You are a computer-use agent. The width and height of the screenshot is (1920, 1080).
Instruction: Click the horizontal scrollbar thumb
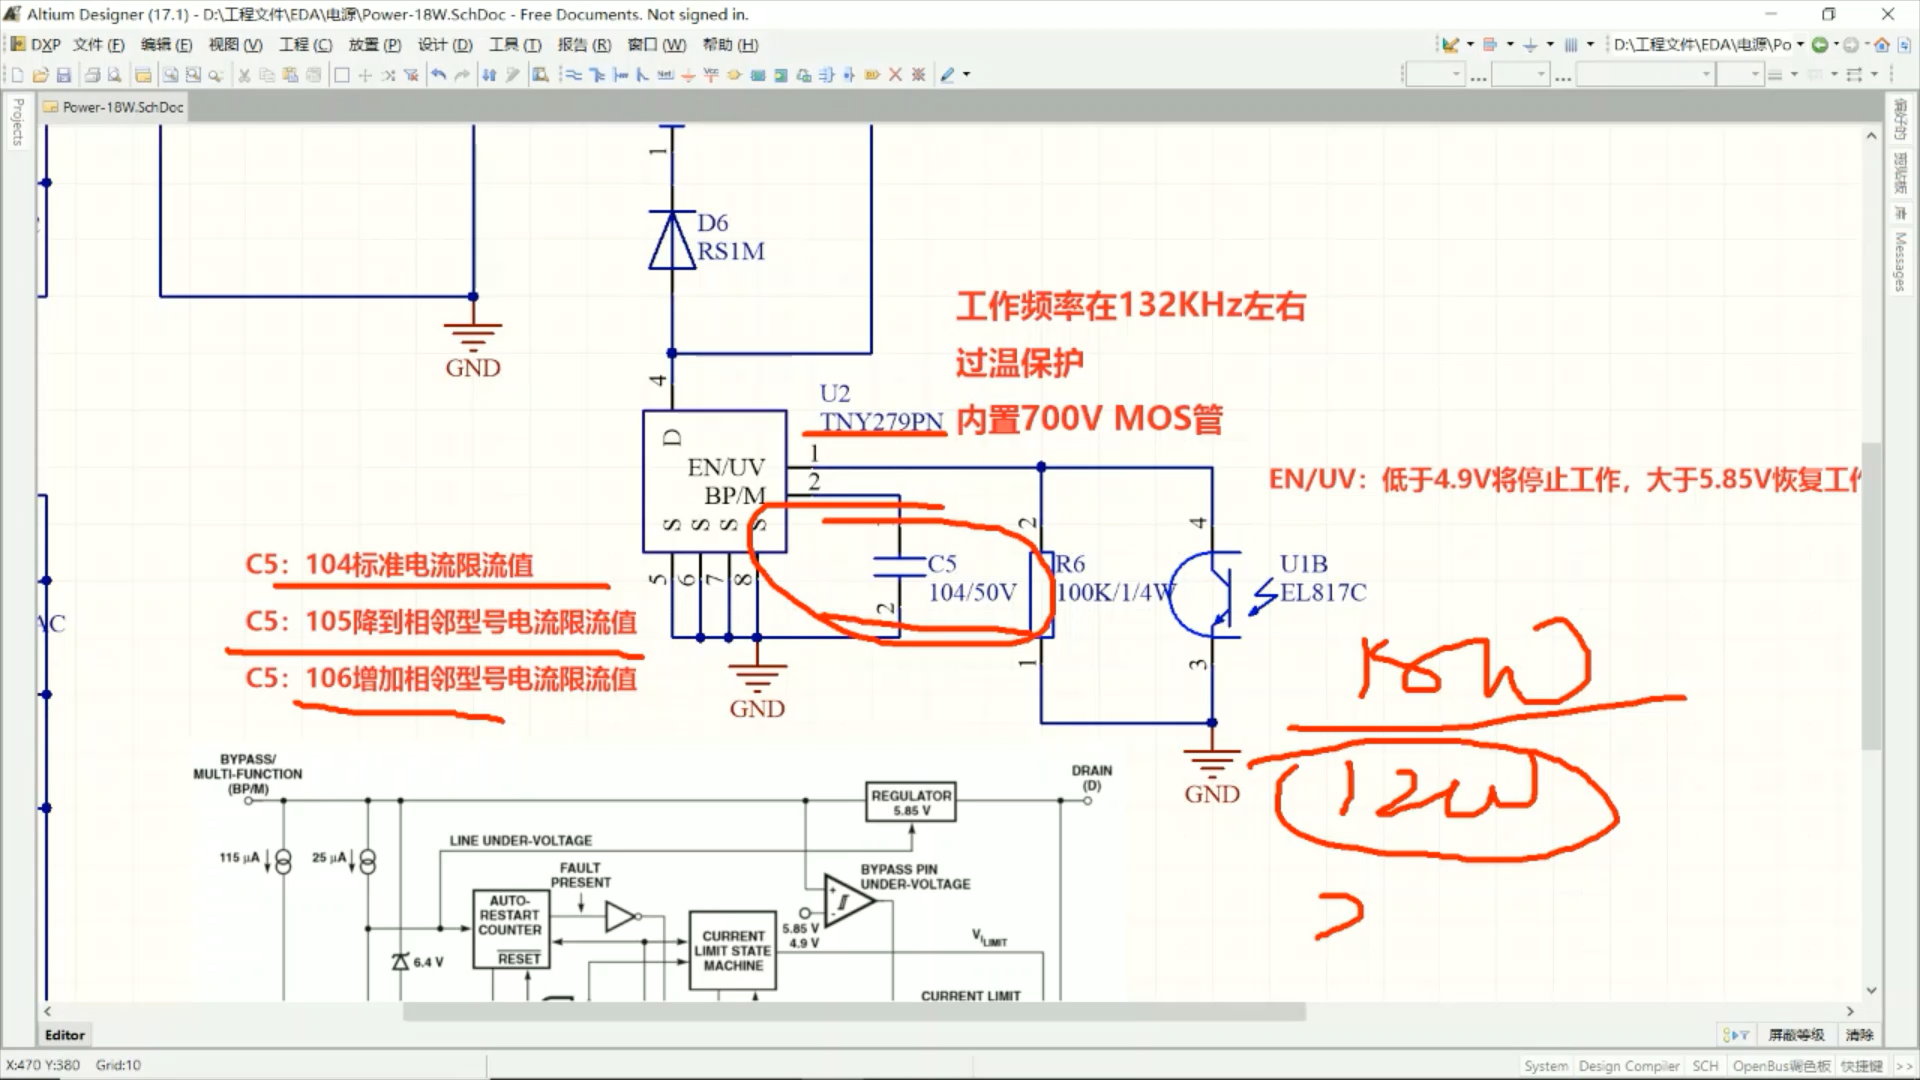pyautogui.click(x=854, y=1012)
